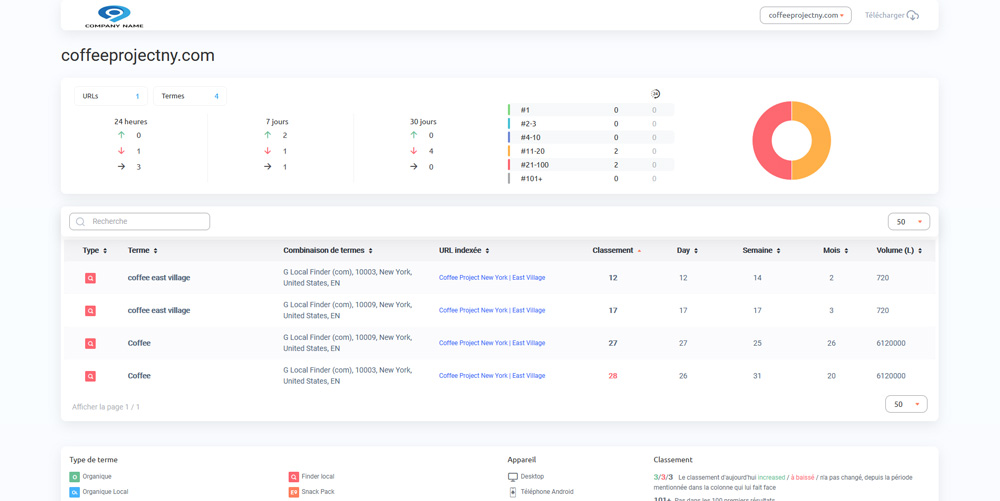Image resolution: width=1000 pixels, height=501 pixels.
Task: Sort by Mois column header
Action: (x=835, y=250)
